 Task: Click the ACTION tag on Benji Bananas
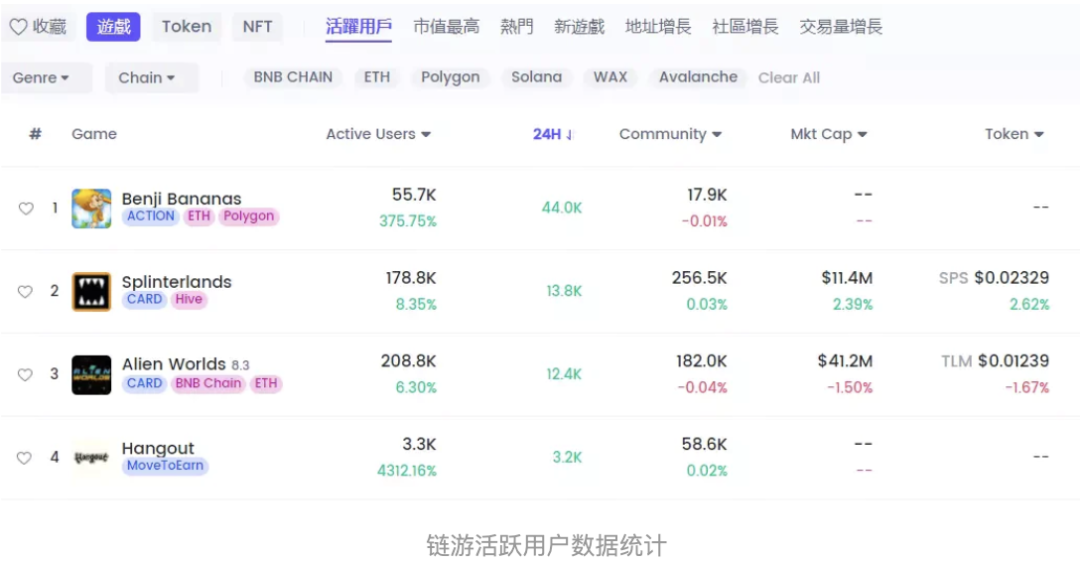pos(151,216)
